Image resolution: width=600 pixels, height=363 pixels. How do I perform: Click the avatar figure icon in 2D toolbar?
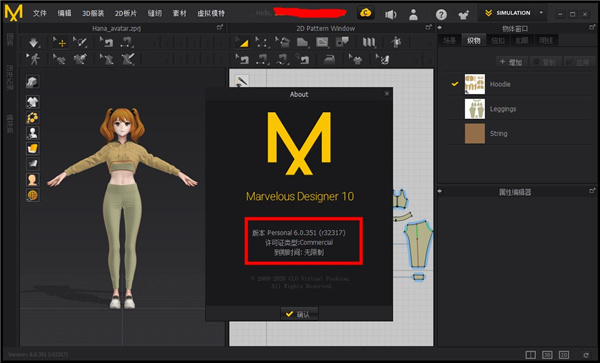click(396, 42)
